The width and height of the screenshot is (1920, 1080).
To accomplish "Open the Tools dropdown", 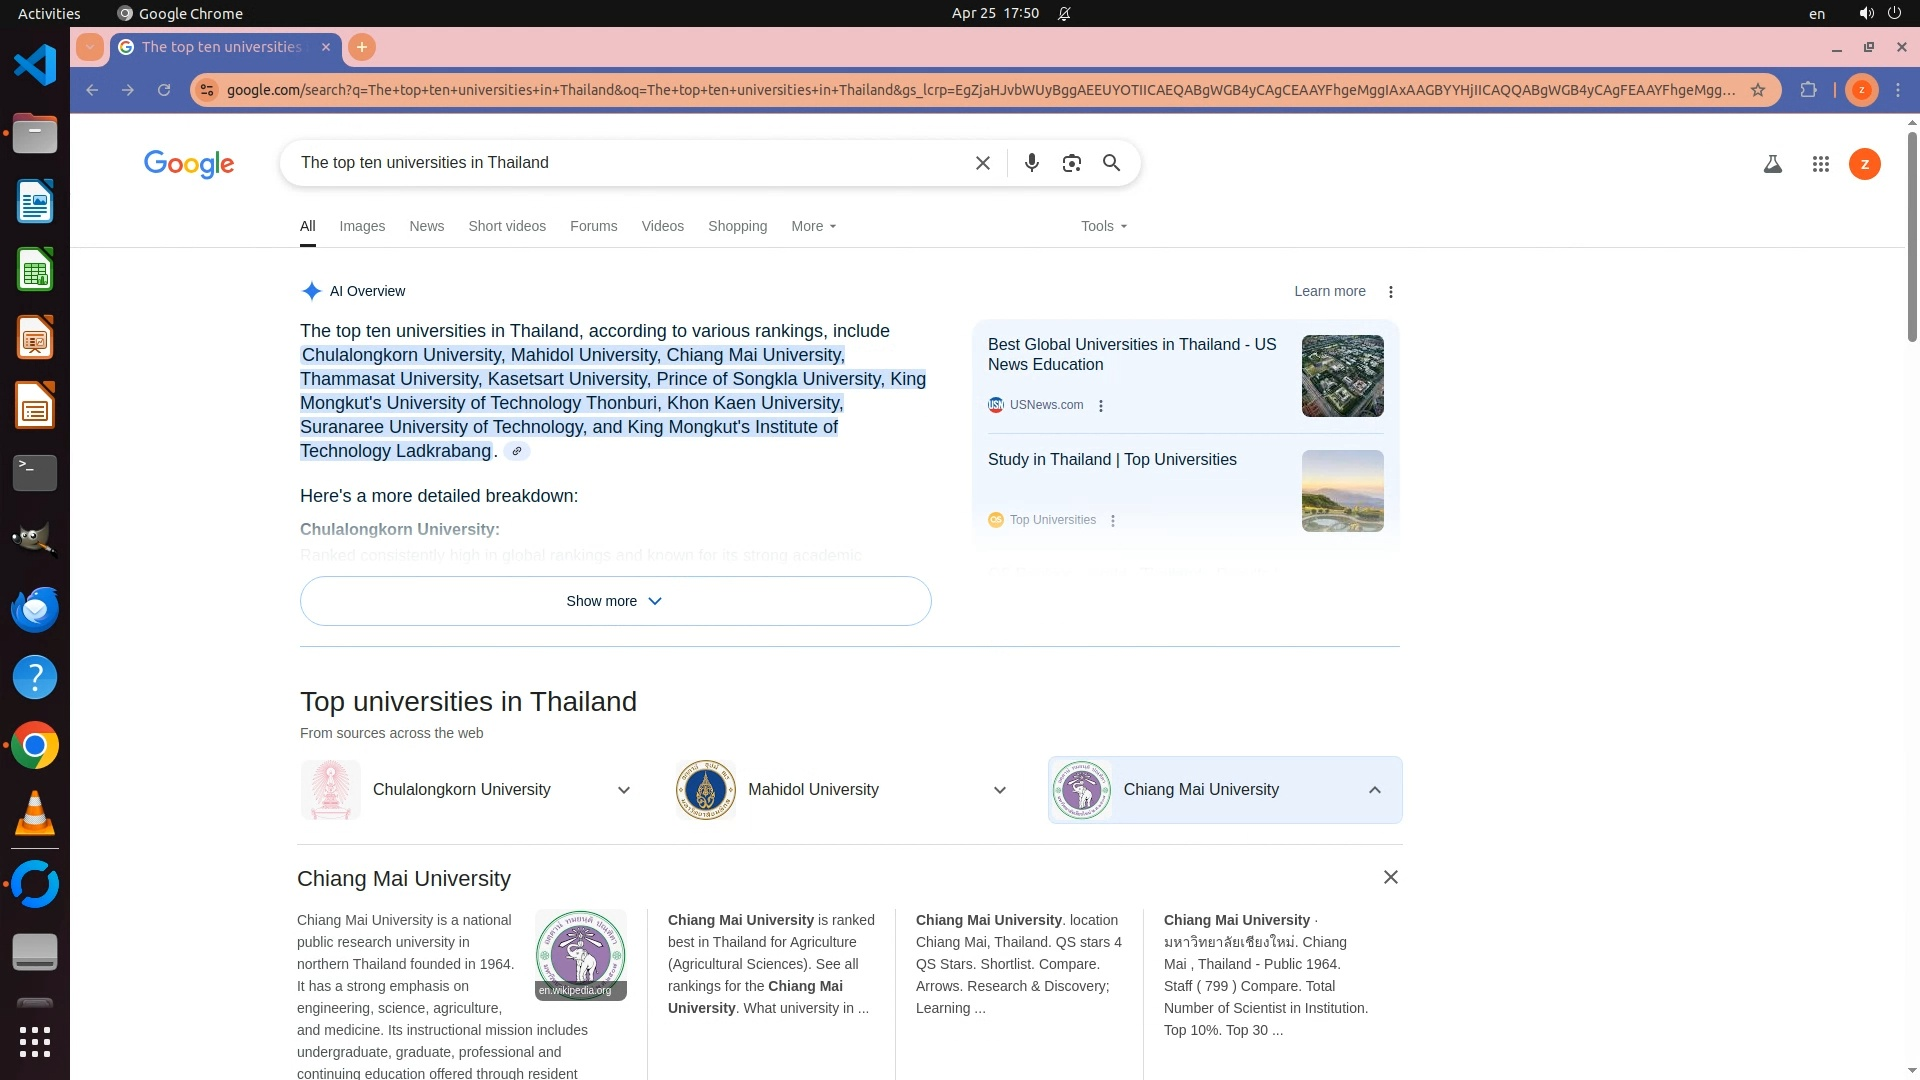I will point(1103,226).
